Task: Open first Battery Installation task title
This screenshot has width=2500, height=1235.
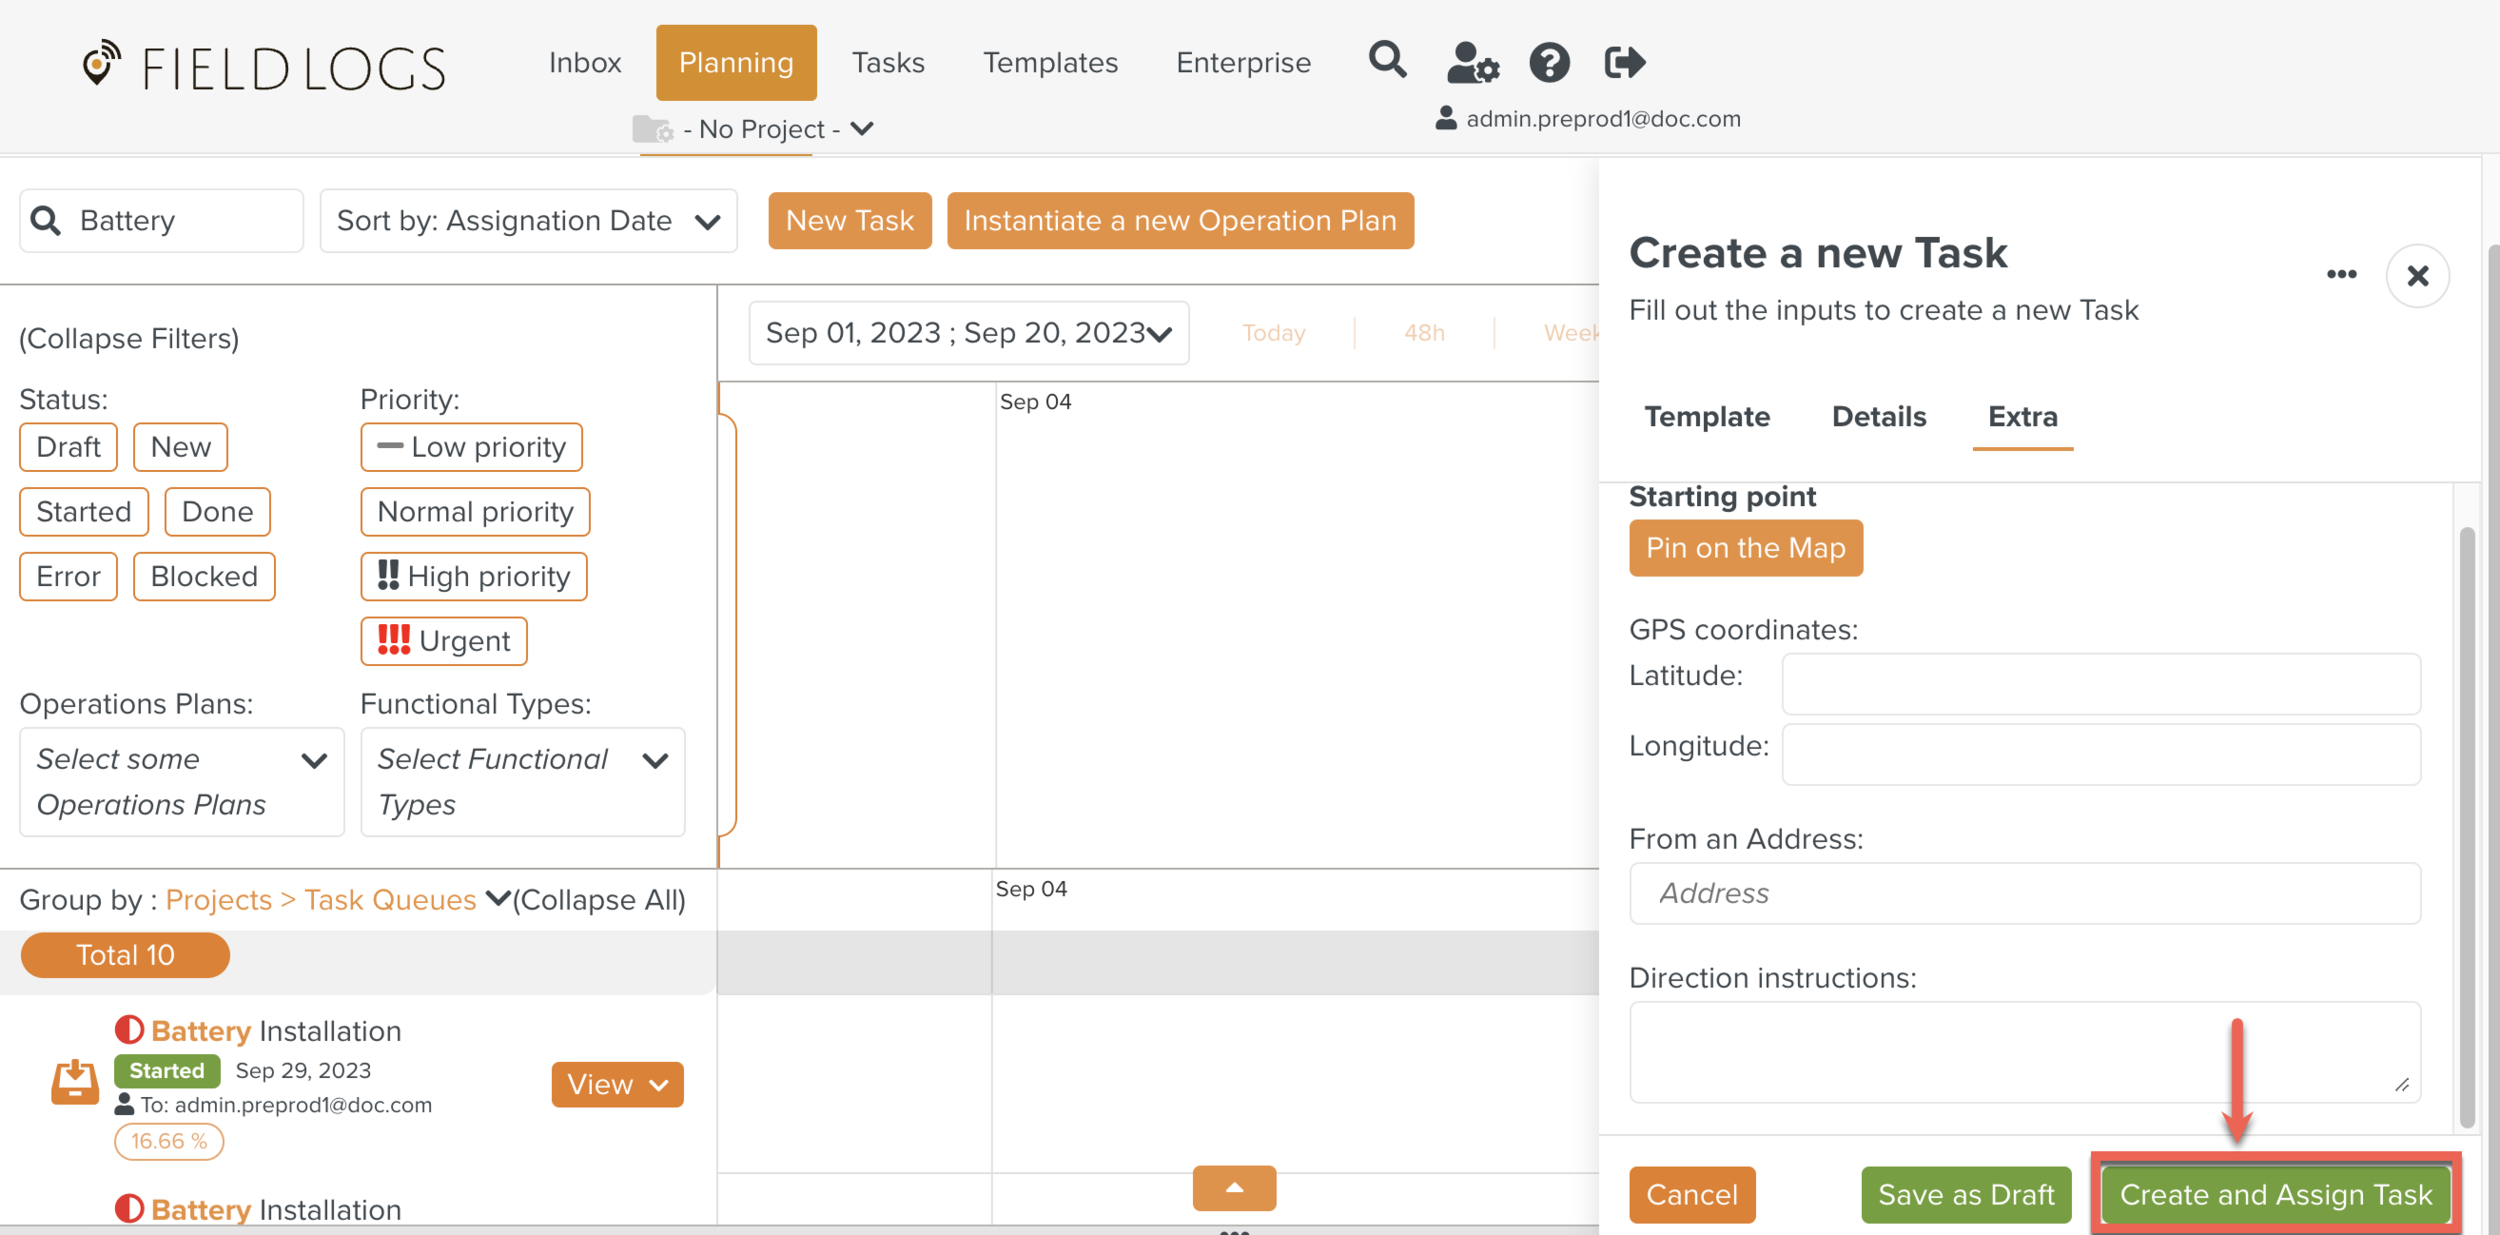Action: 276,1030
